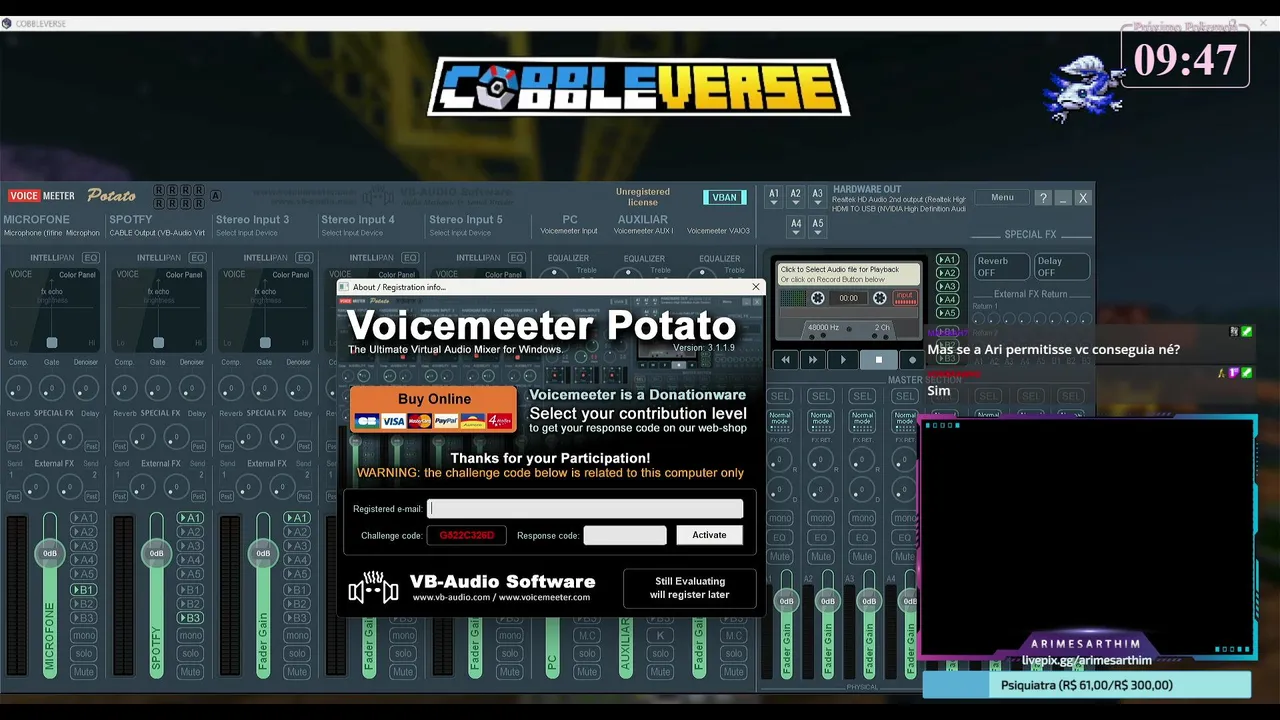Toggle MICROFONE bus B1 routing
Viewport: 1280px width, 720px height.
(x=84, y=590)
